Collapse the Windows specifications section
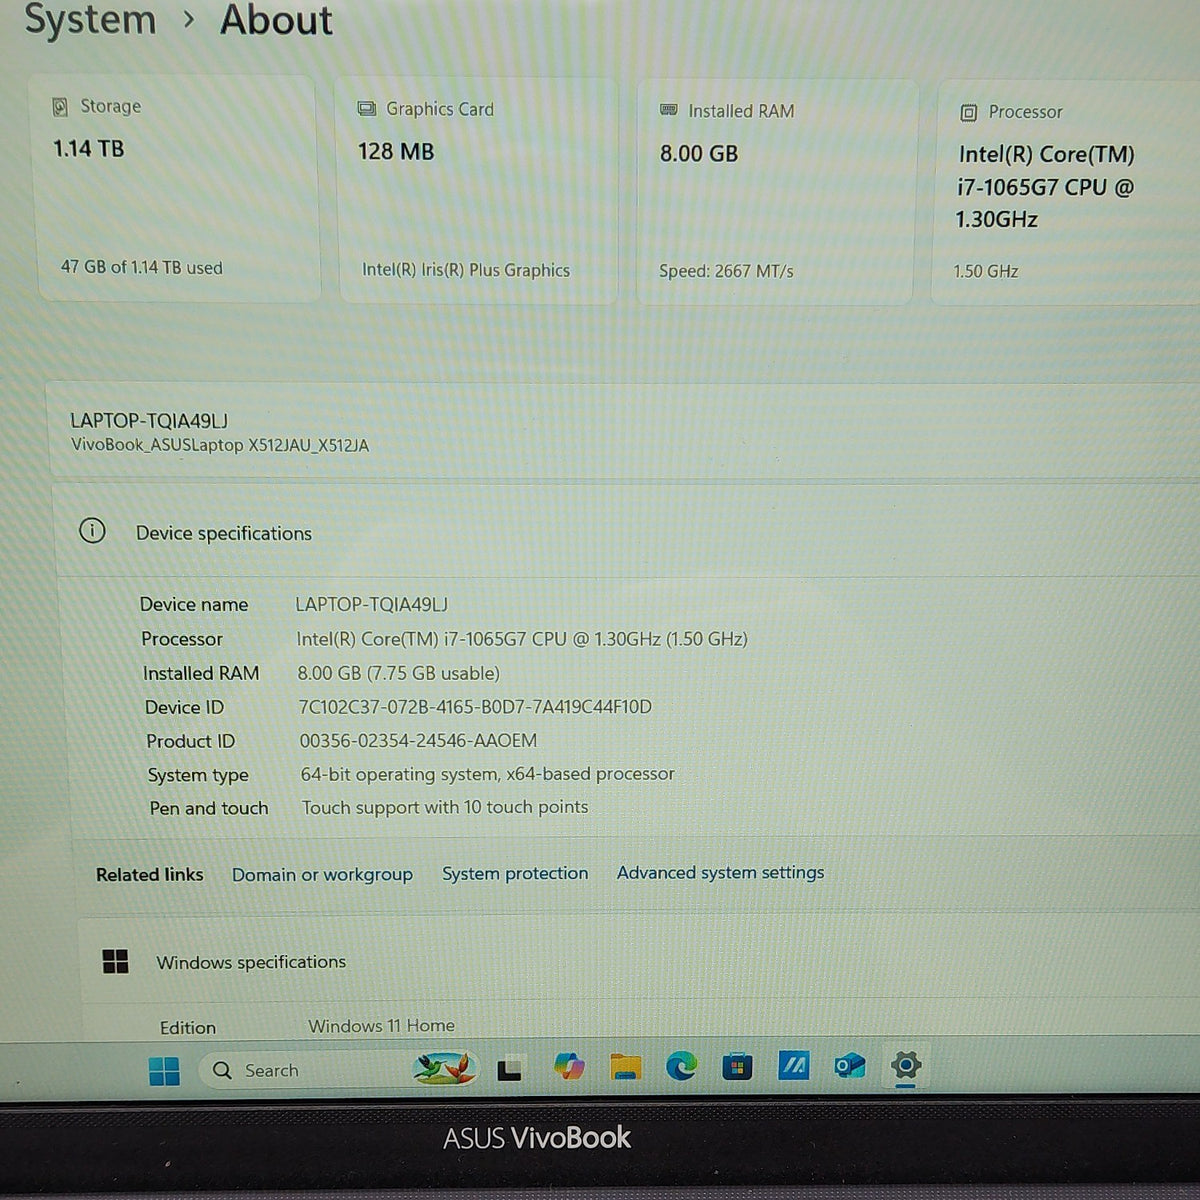 click(640, 962)
